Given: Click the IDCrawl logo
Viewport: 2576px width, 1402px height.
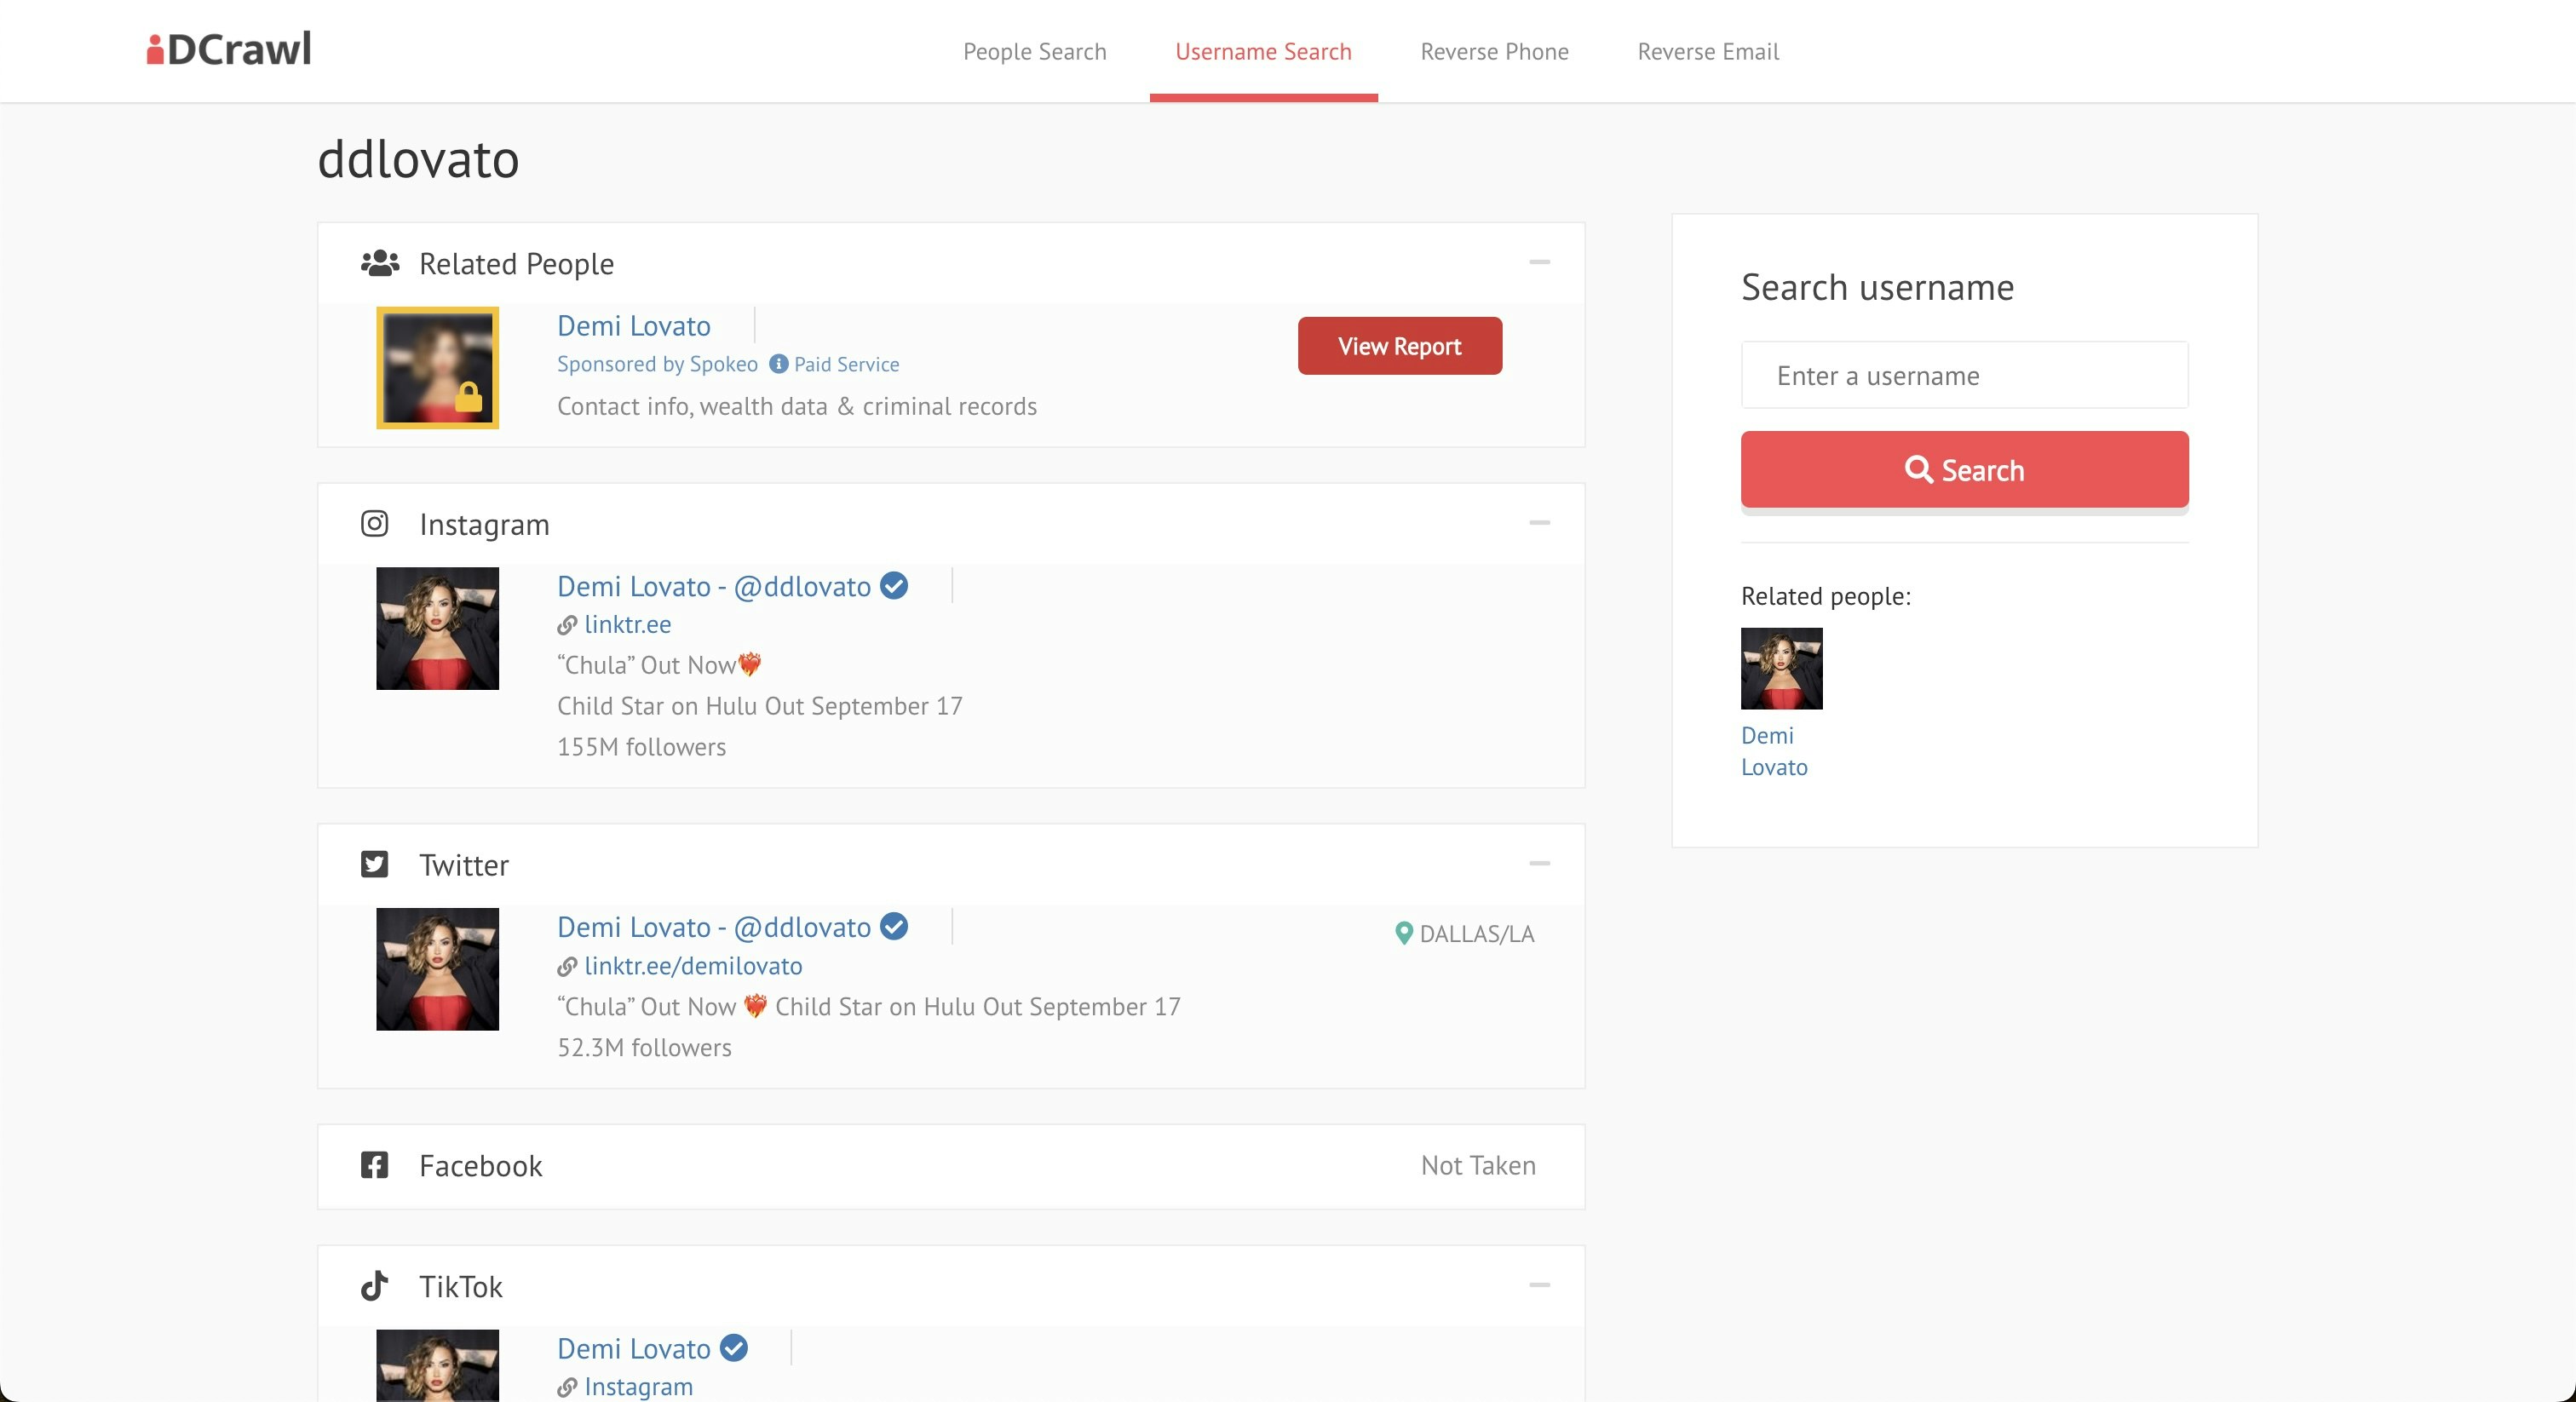Looking at the screenshot, I should click(229, 49).
